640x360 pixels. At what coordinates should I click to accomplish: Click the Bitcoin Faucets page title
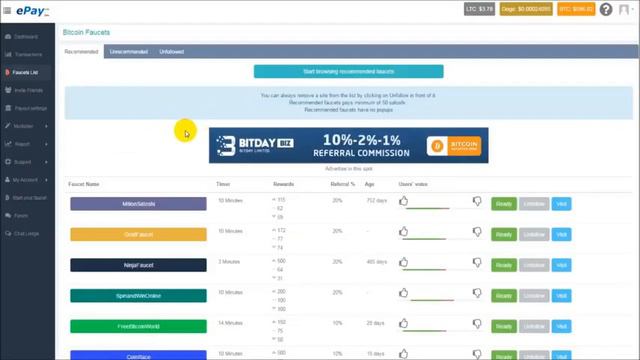(86, 32)
